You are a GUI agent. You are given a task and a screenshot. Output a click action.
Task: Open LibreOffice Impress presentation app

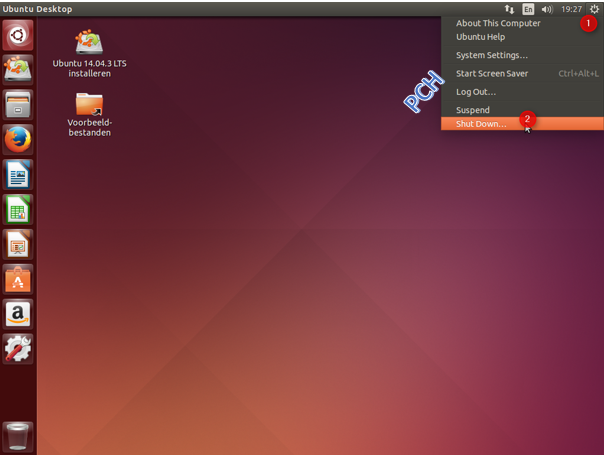click(18, 244)
